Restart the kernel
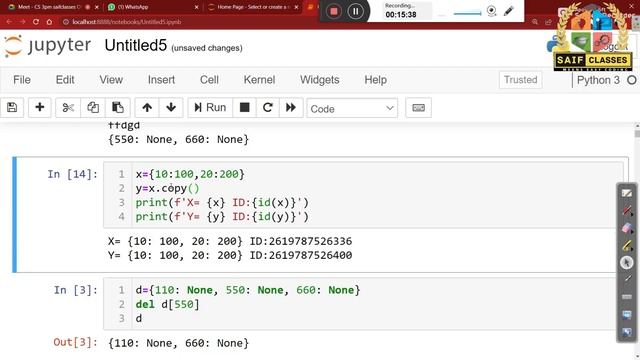This screenshot has height=360, width=640. [268, 108]
